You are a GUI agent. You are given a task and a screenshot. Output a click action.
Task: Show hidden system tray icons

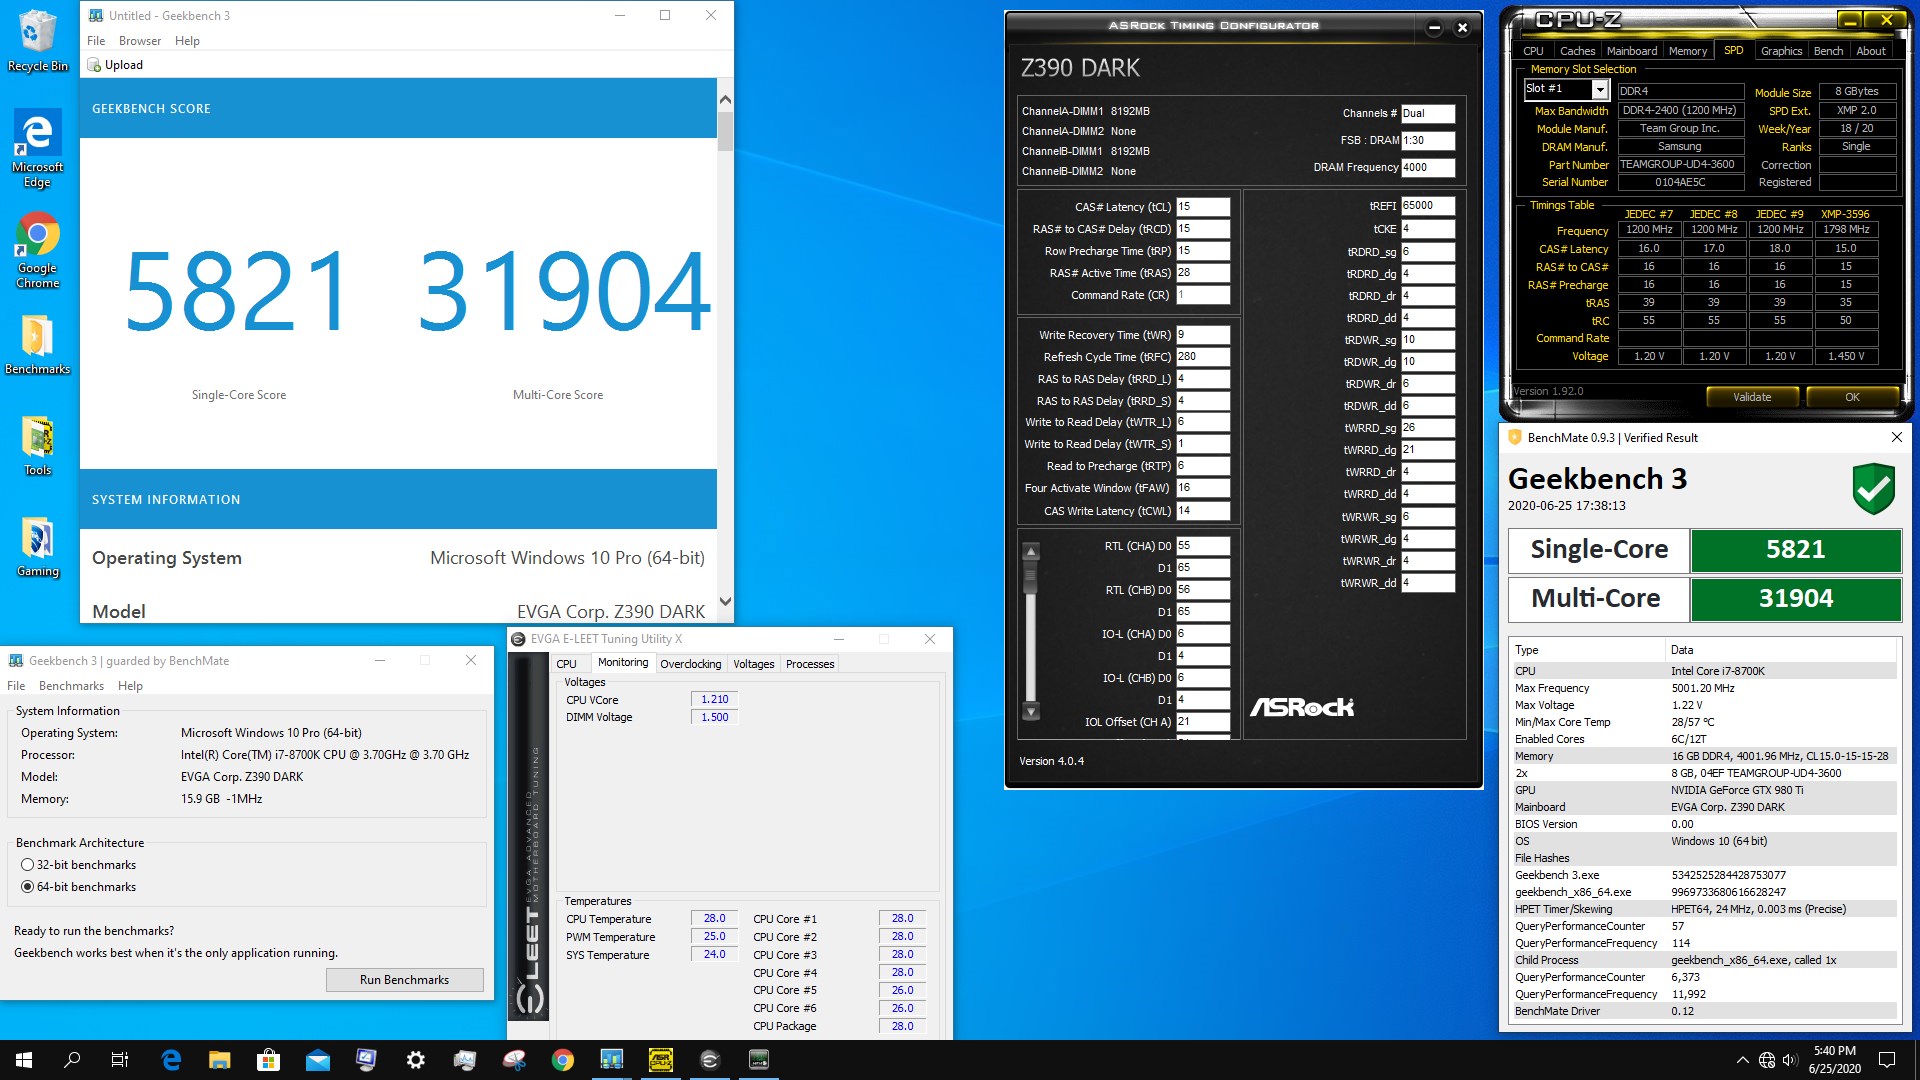(x=1742, y=1060)
